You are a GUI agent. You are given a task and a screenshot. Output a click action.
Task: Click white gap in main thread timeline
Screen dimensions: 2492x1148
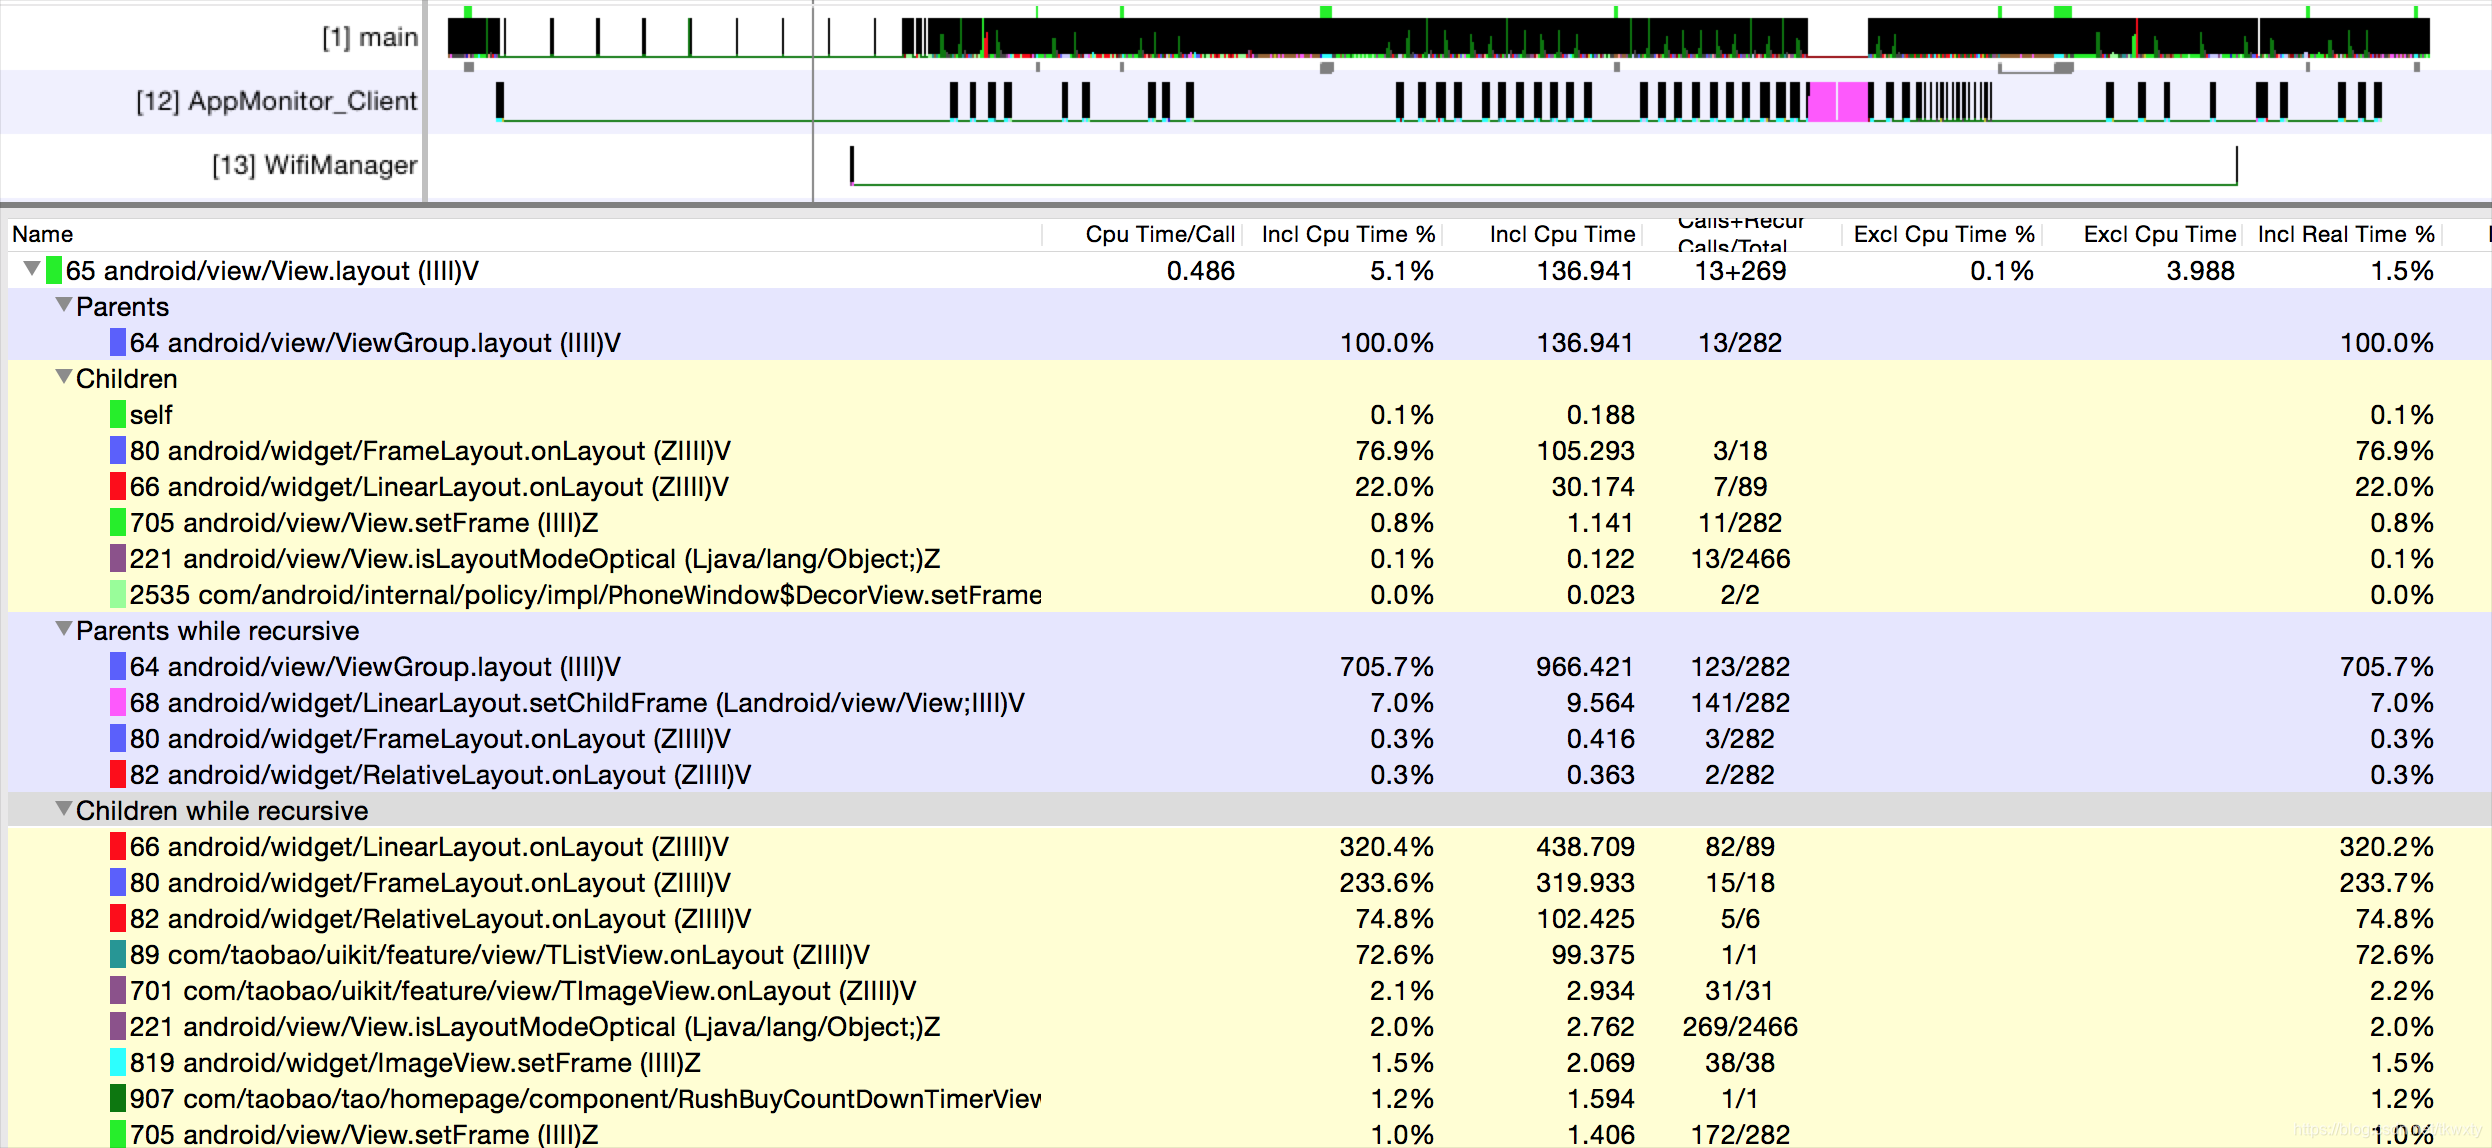click(x=1838, y=37)
